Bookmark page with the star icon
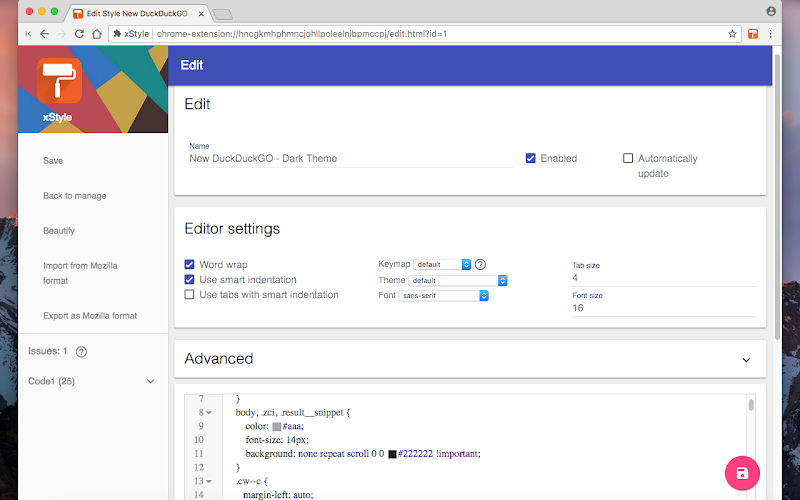The image size is (800, 500). (732, 34)
